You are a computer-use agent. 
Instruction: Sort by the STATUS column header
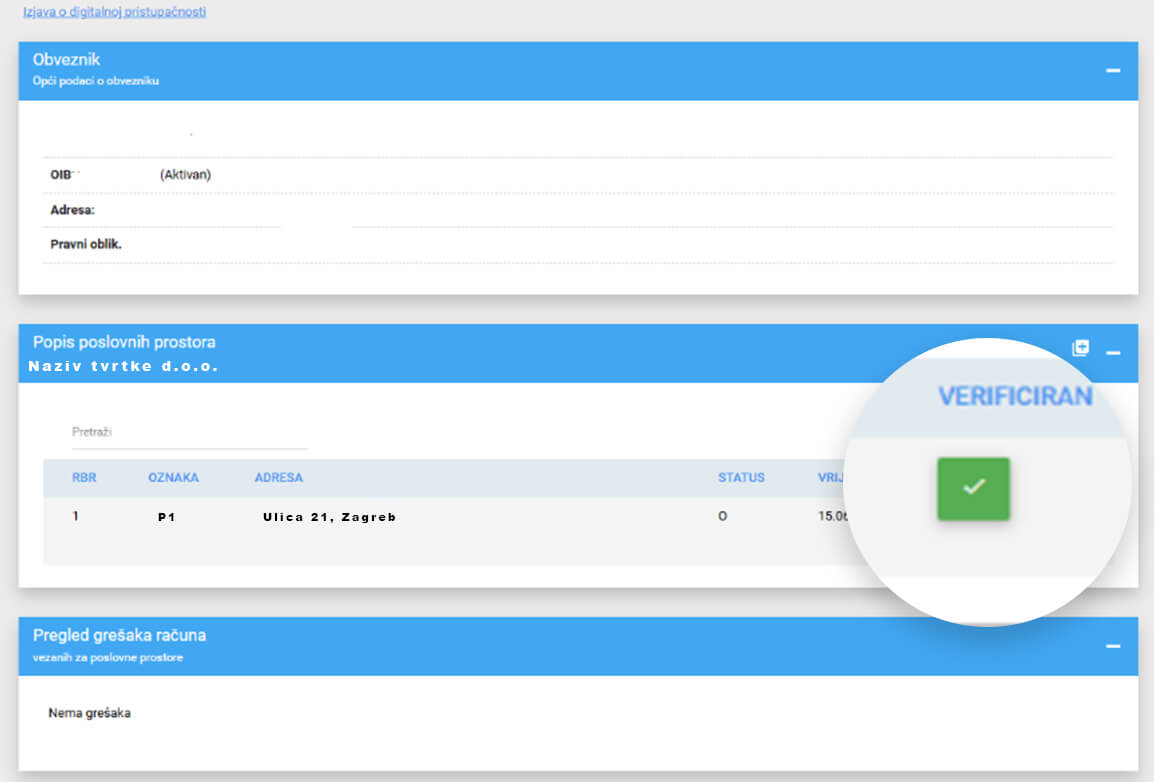pyautogui.click(x=741, y=478)
